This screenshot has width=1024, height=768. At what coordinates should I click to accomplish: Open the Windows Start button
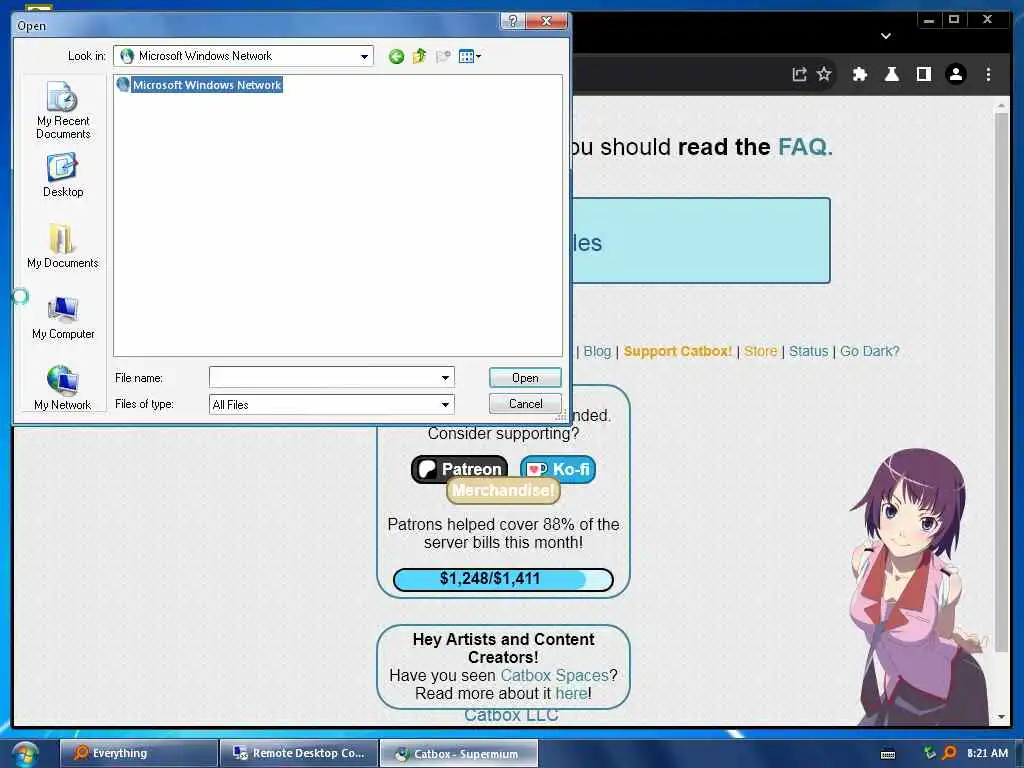[x=24, y=754]
